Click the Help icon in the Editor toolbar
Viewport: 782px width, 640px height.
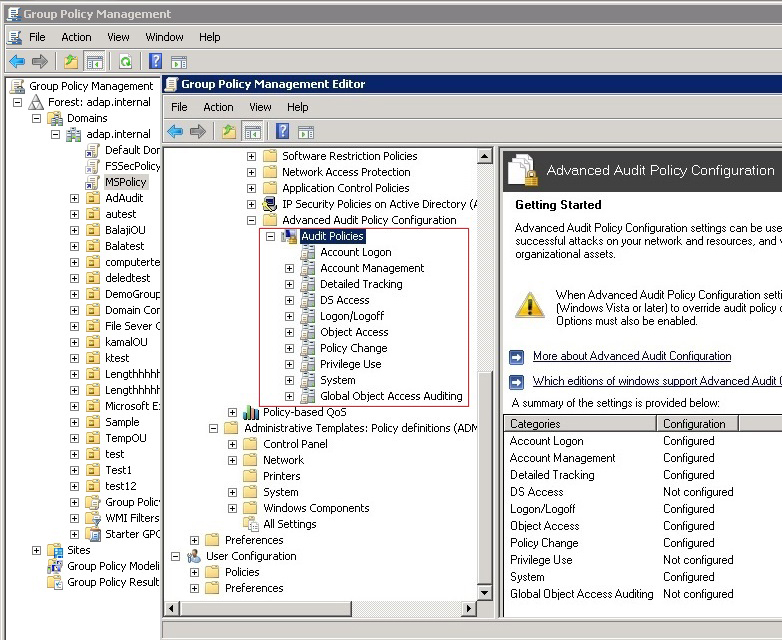[283, 131]
